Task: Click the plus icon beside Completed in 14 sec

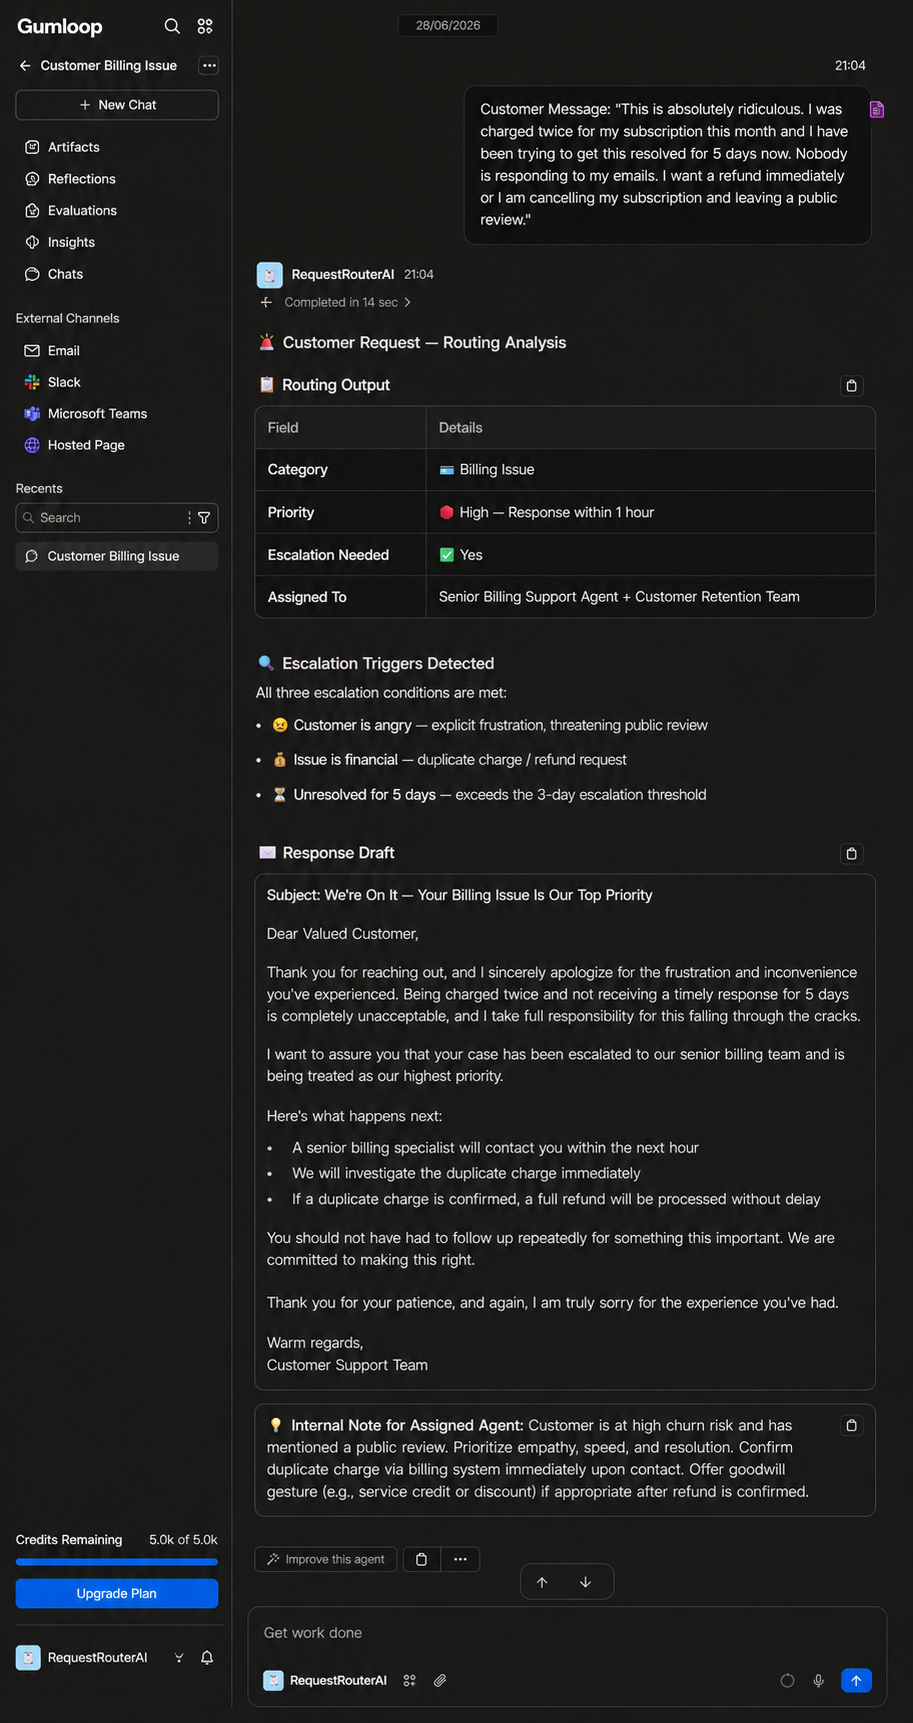Action: [266, 302]
